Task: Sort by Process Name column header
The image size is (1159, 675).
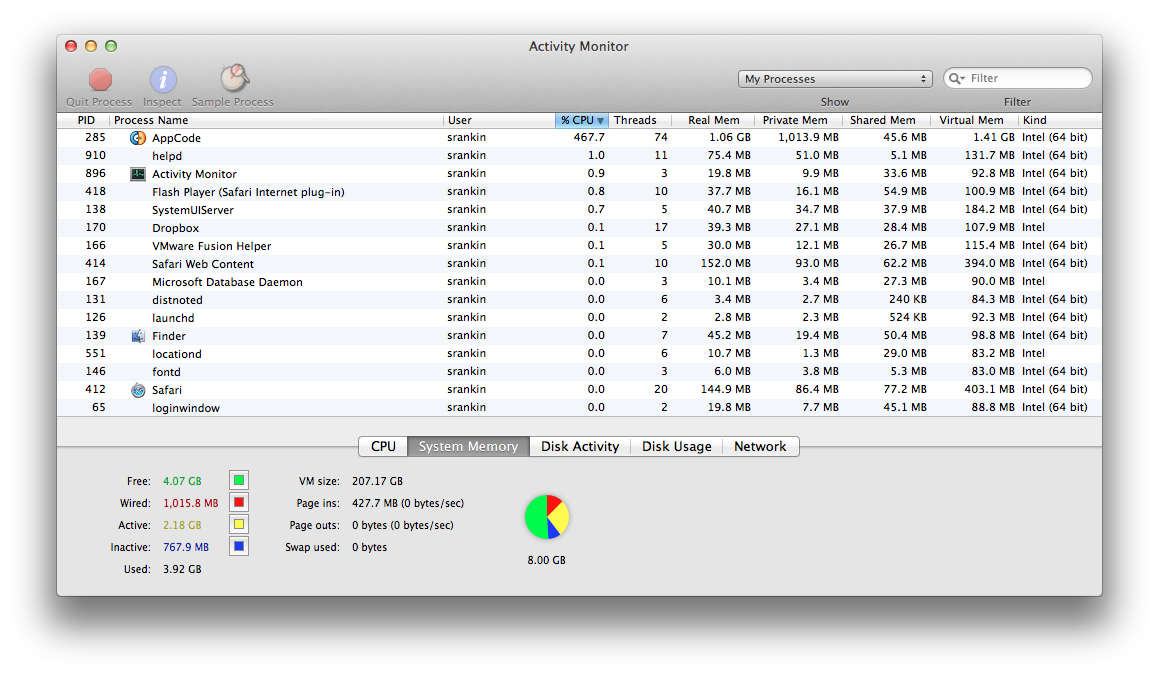Action: click(x=276, y=120)
